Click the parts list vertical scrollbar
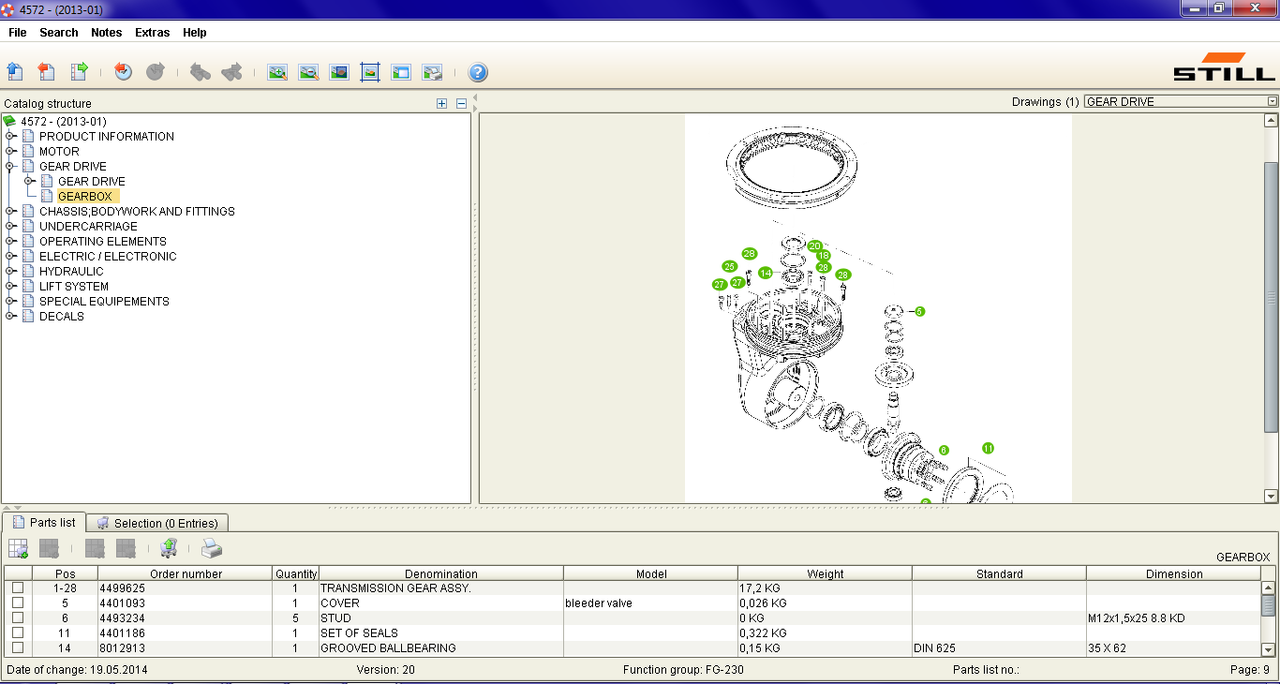This screenshot has height=684, width=1280. [x=1269, y=604]
